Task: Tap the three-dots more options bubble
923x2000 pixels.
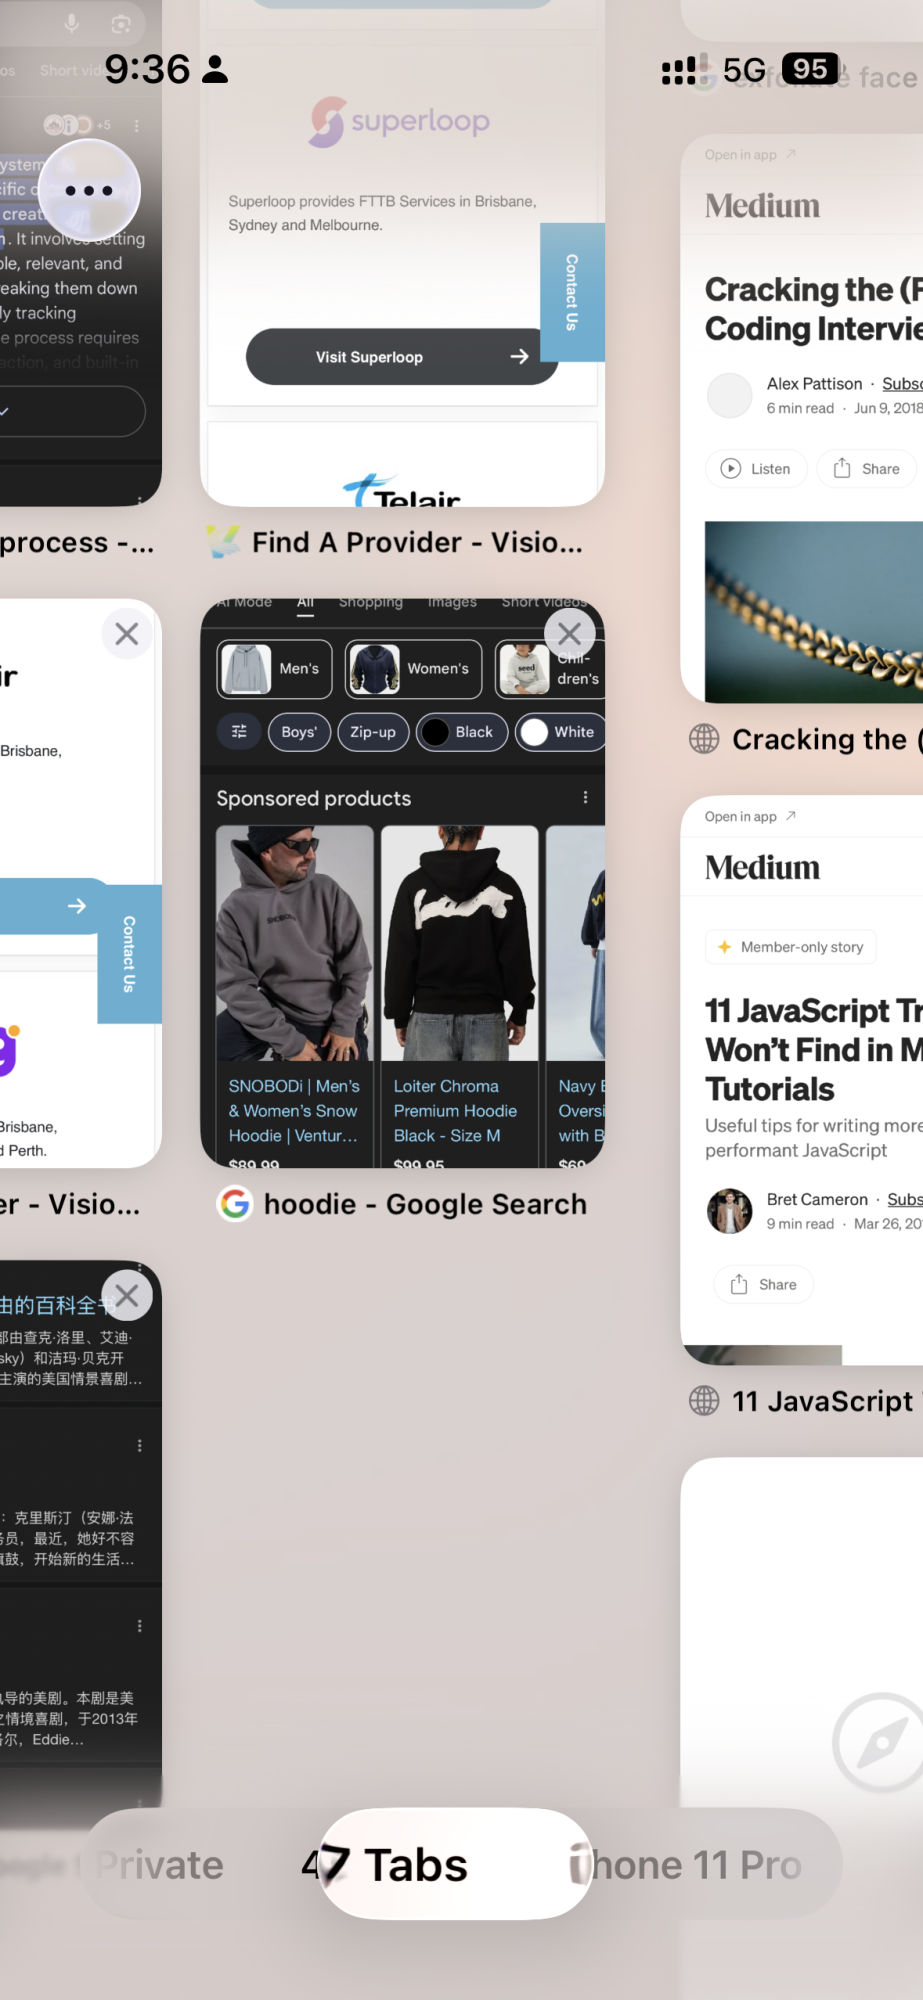Action: (x=89, y=190)
